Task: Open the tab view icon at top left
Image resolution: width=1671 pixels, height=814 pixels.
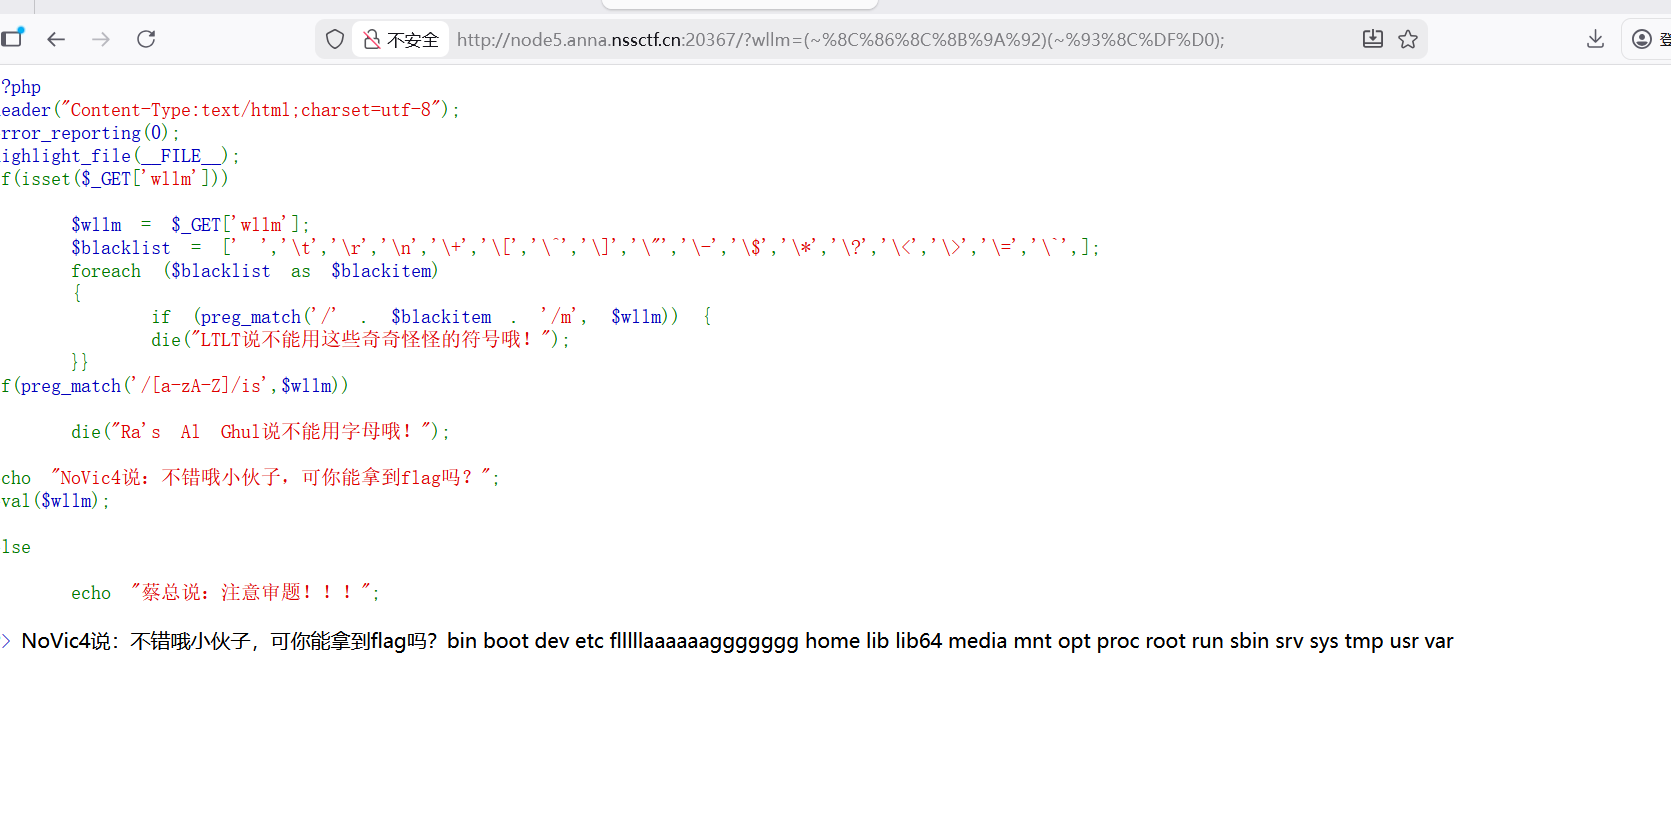Action: [x=12, y=39]
